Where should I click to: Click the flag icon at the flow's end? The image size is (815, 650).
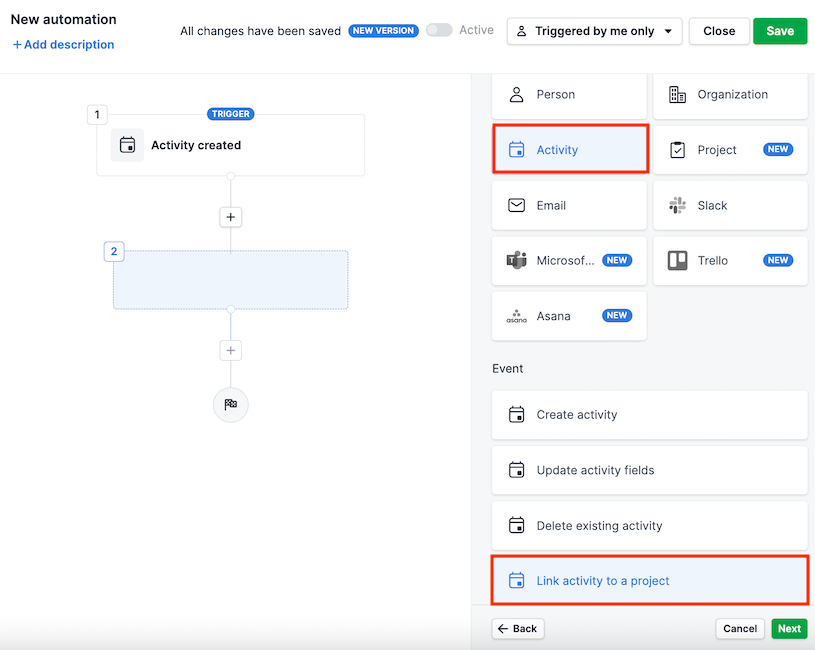[230, 405]
